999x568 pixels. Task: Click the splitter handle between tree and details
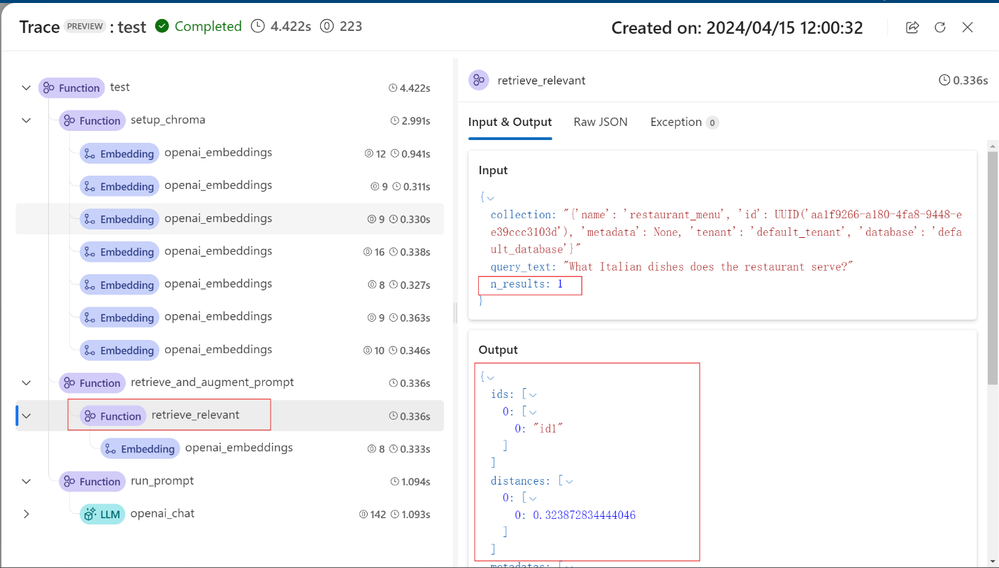455,312
